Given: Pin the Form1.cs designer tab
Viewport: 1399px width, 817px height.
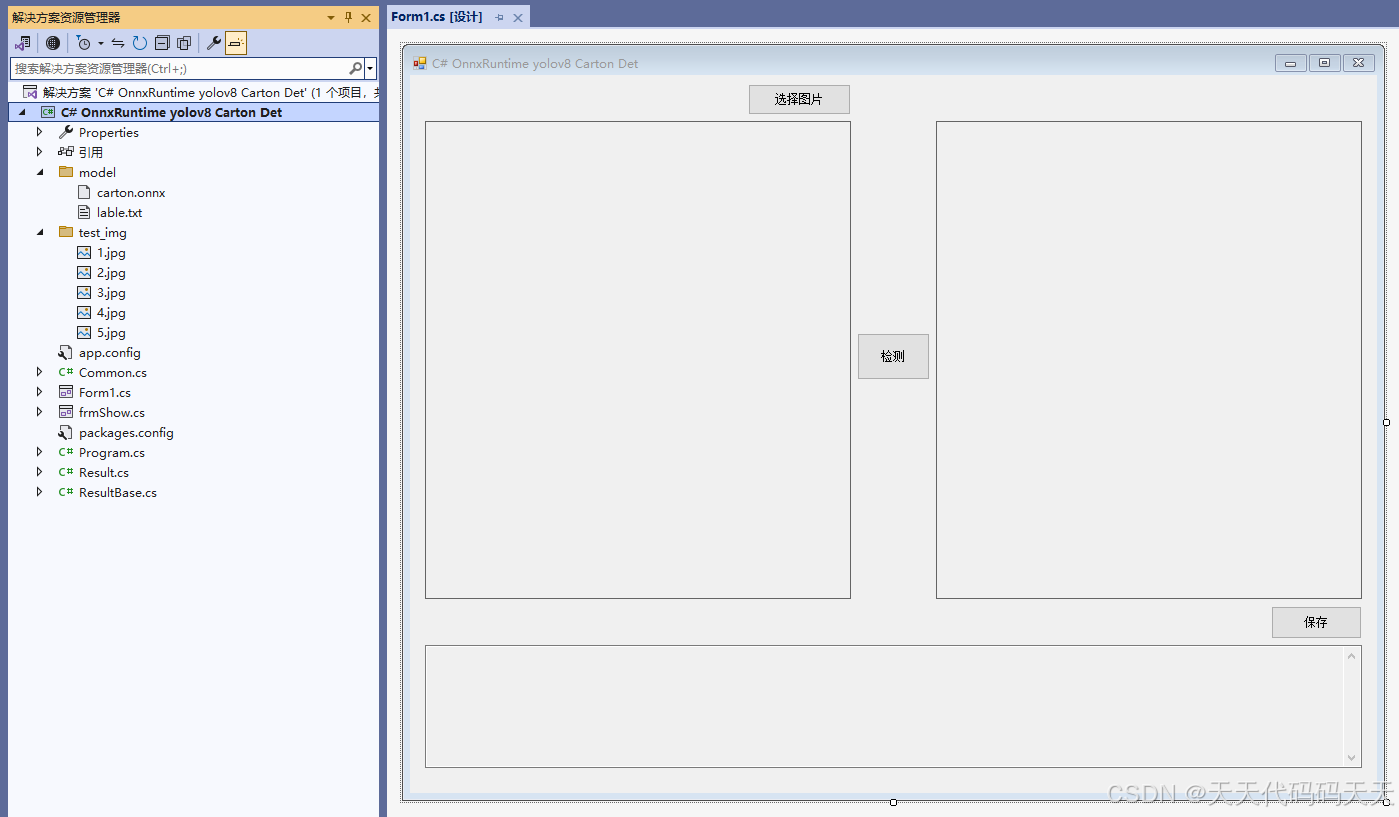Looking at the screenshot, I should click(500, 18).
